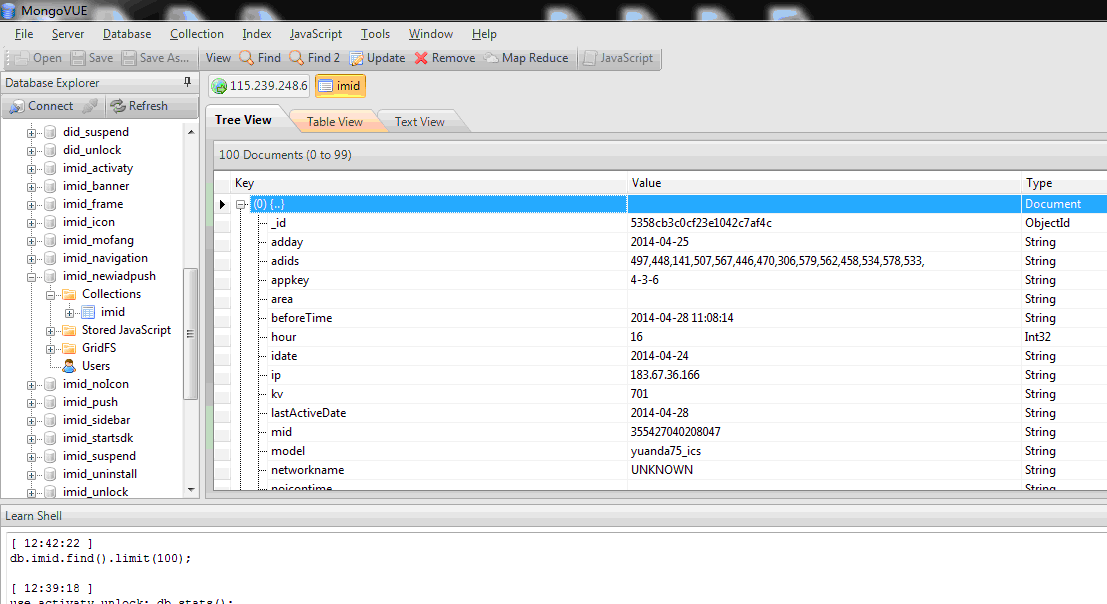Screen dimensions: 1107x604
Task: Switch to the Text View tab
Action: point(419,121)
